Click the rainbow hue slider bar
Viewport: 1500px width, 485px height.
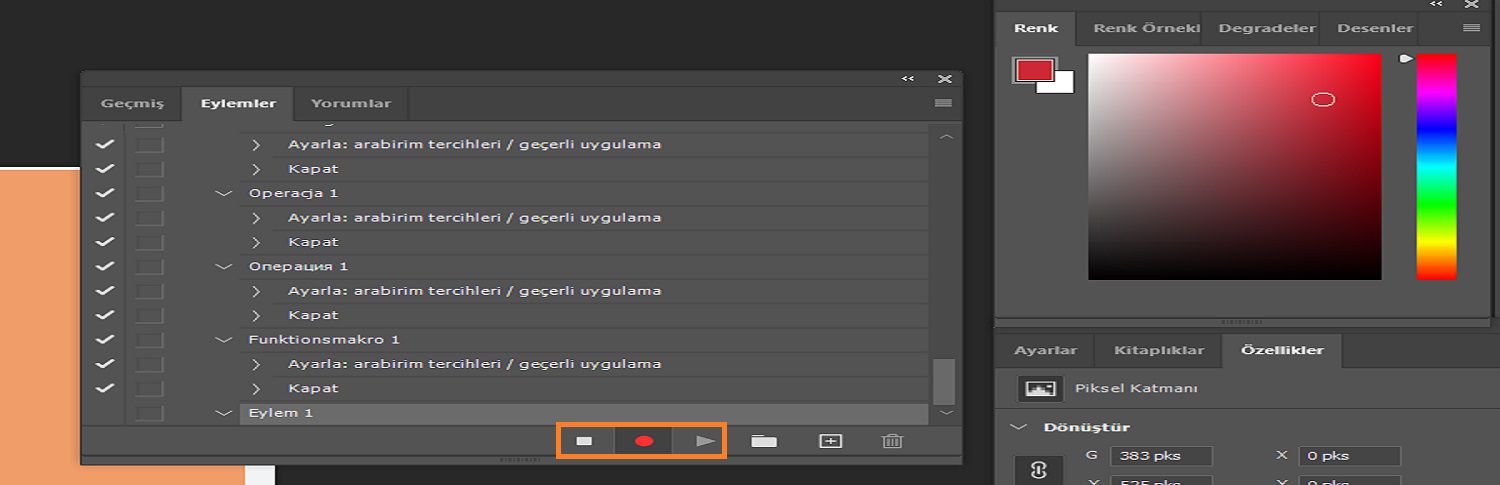coord(1436,166)
